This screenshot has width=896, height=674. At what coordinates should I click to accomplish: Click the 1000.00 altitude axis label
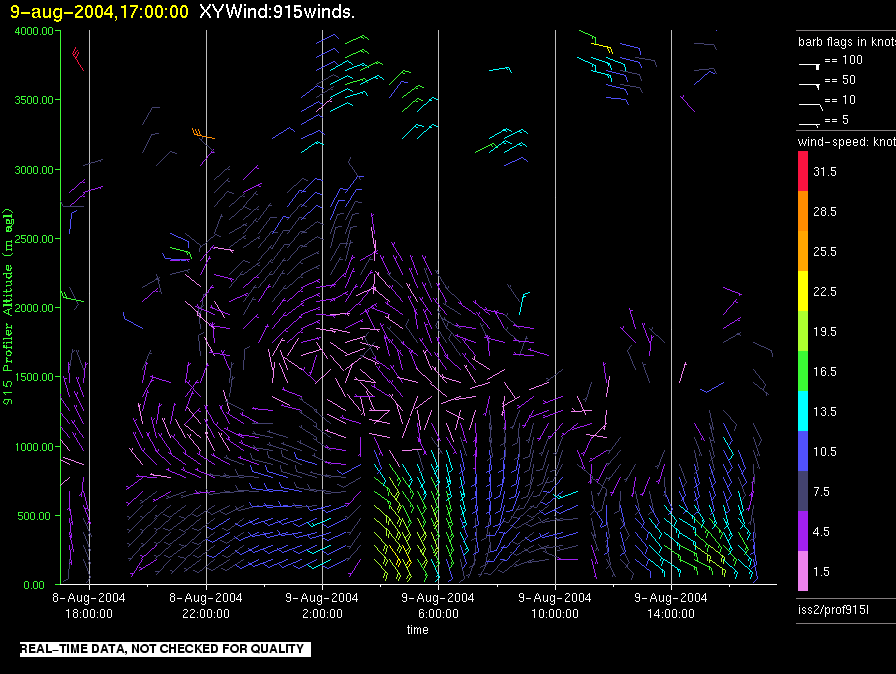point(34,447)
